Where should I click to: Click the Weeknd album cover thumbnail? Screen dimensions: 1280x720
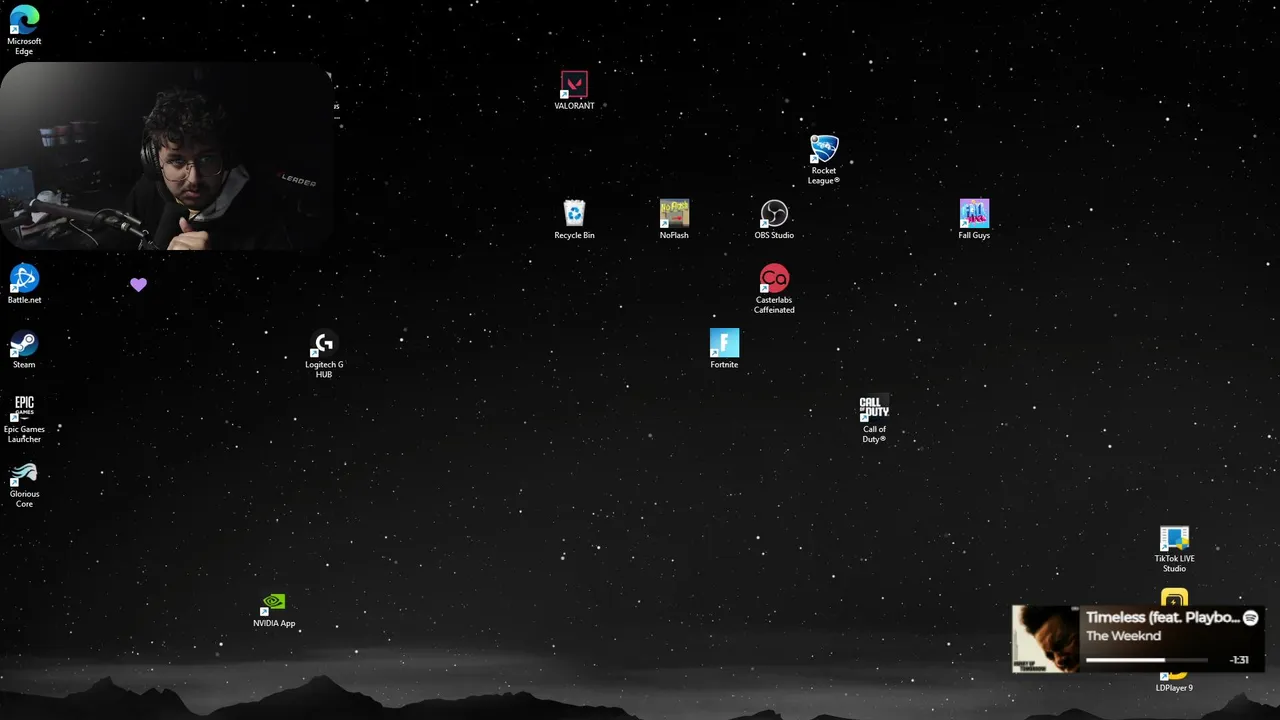coord(1045,639)
